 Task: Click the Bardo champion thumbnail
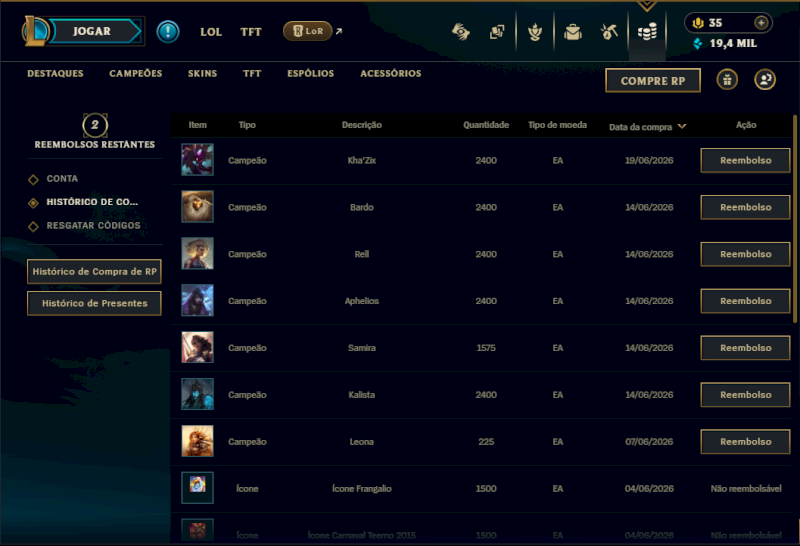click(x=197, y=207)
